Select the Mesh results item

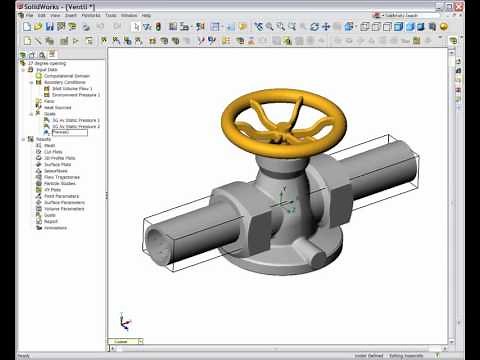click(49, 146)
